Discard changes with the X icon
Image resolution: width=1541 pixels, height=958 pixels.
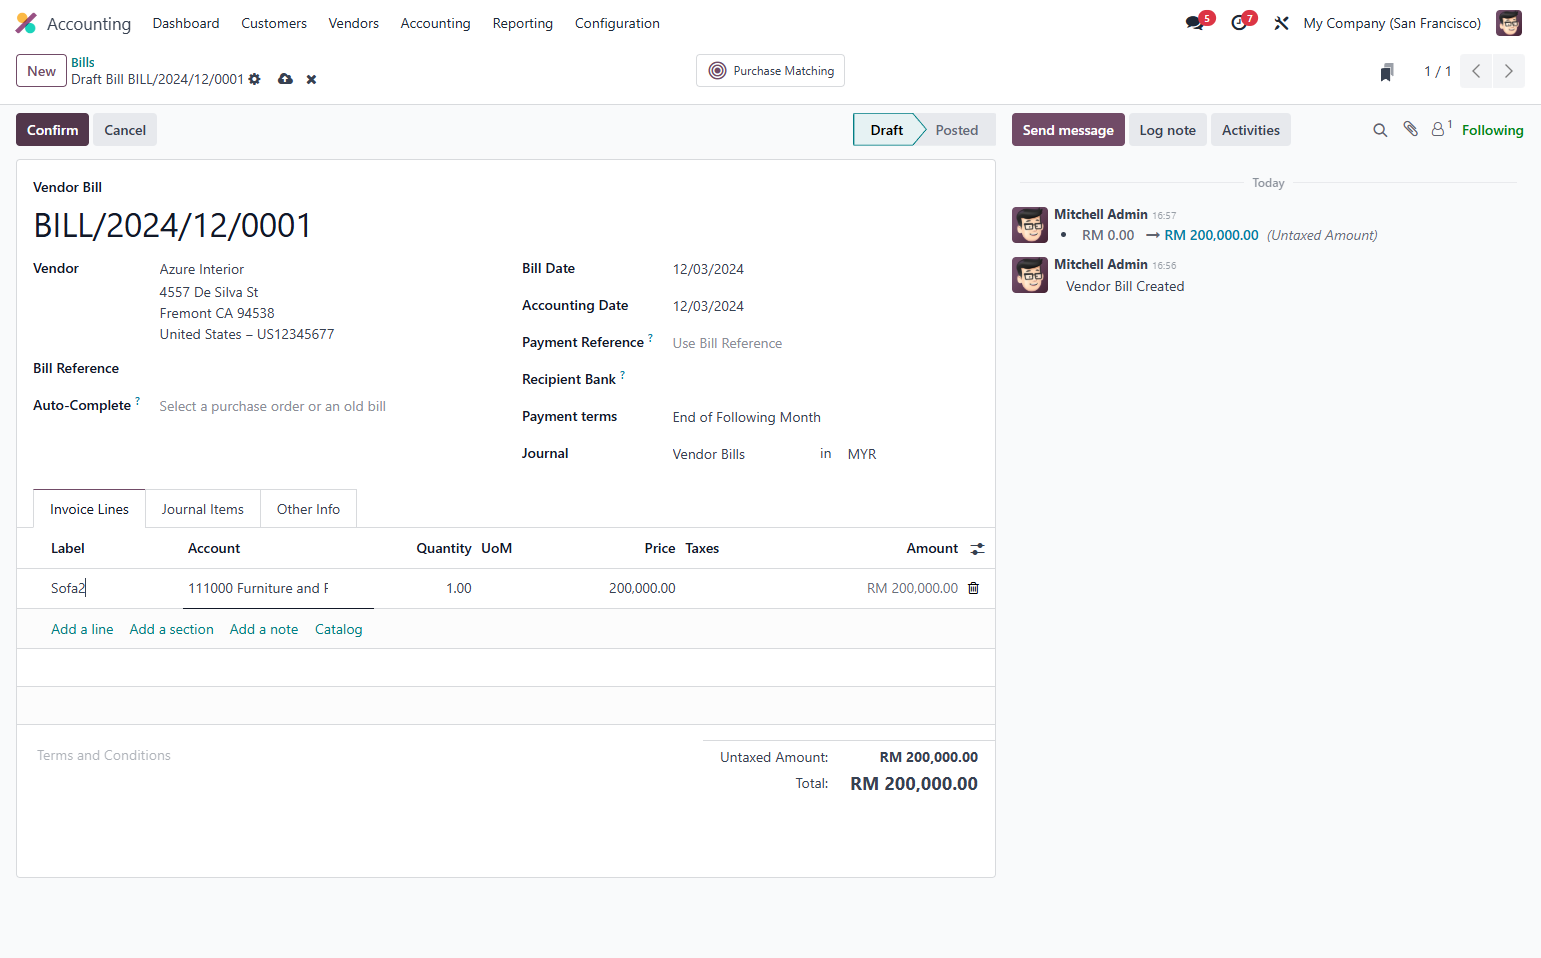click(311, 80)
